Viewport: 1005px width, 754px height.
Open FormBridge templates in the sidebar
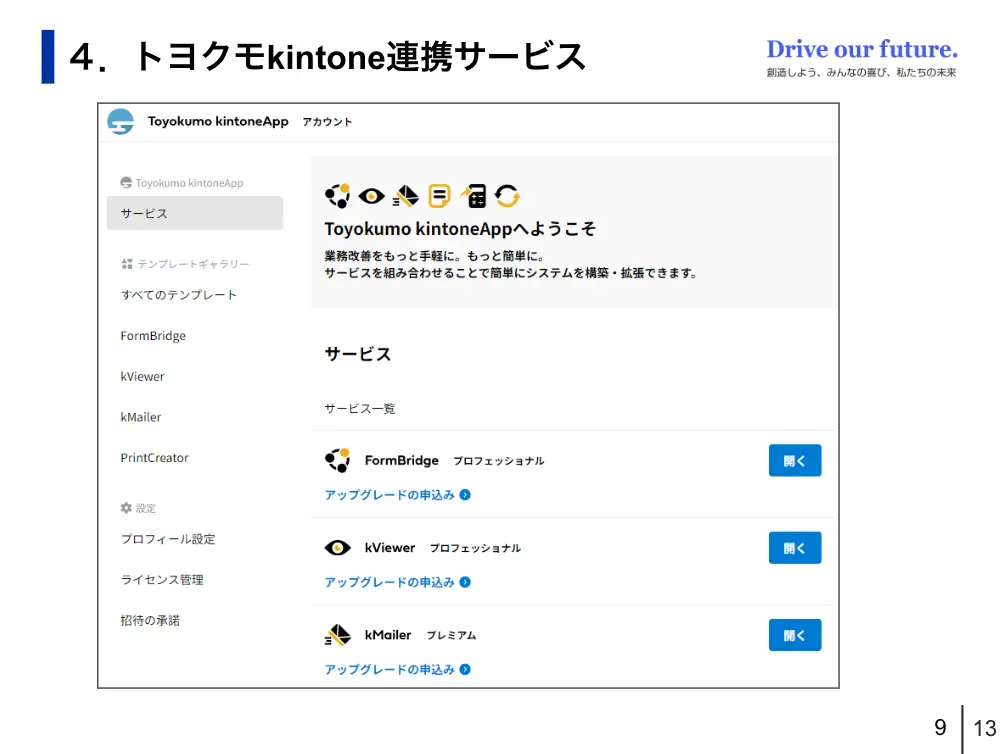[x=153, y=335]
